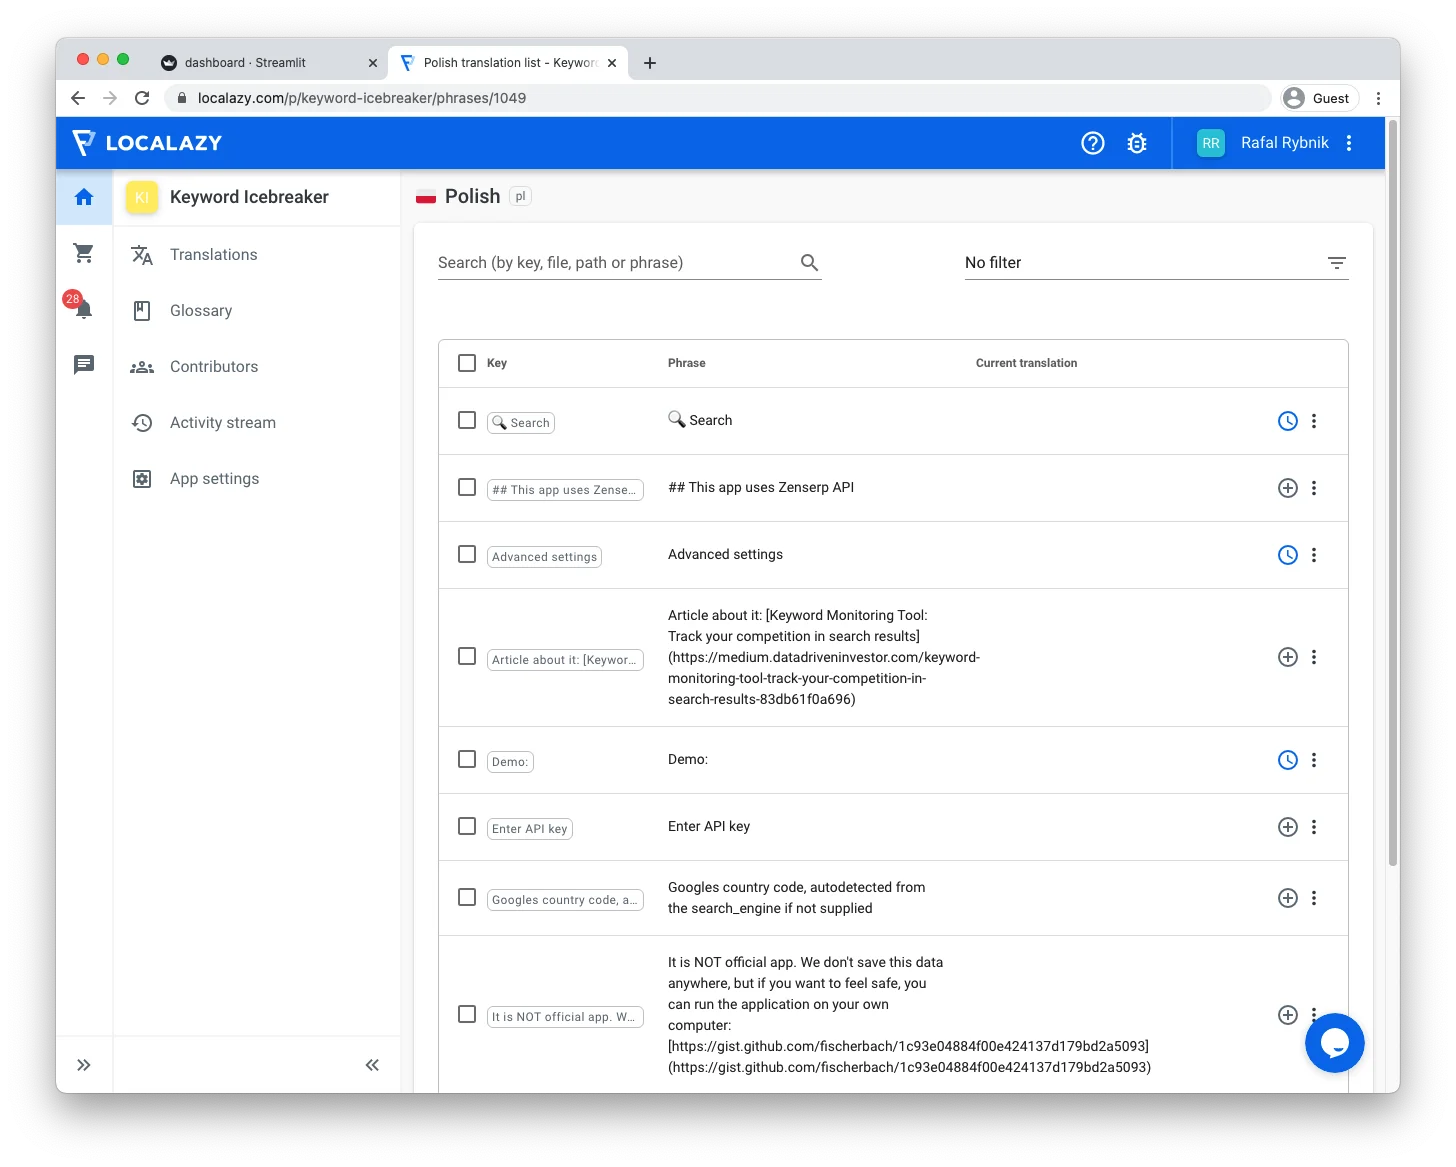Select the Enter API key row checkbox
Image resolution: width=1456 pixels, height=1167 pixels.
467,826
